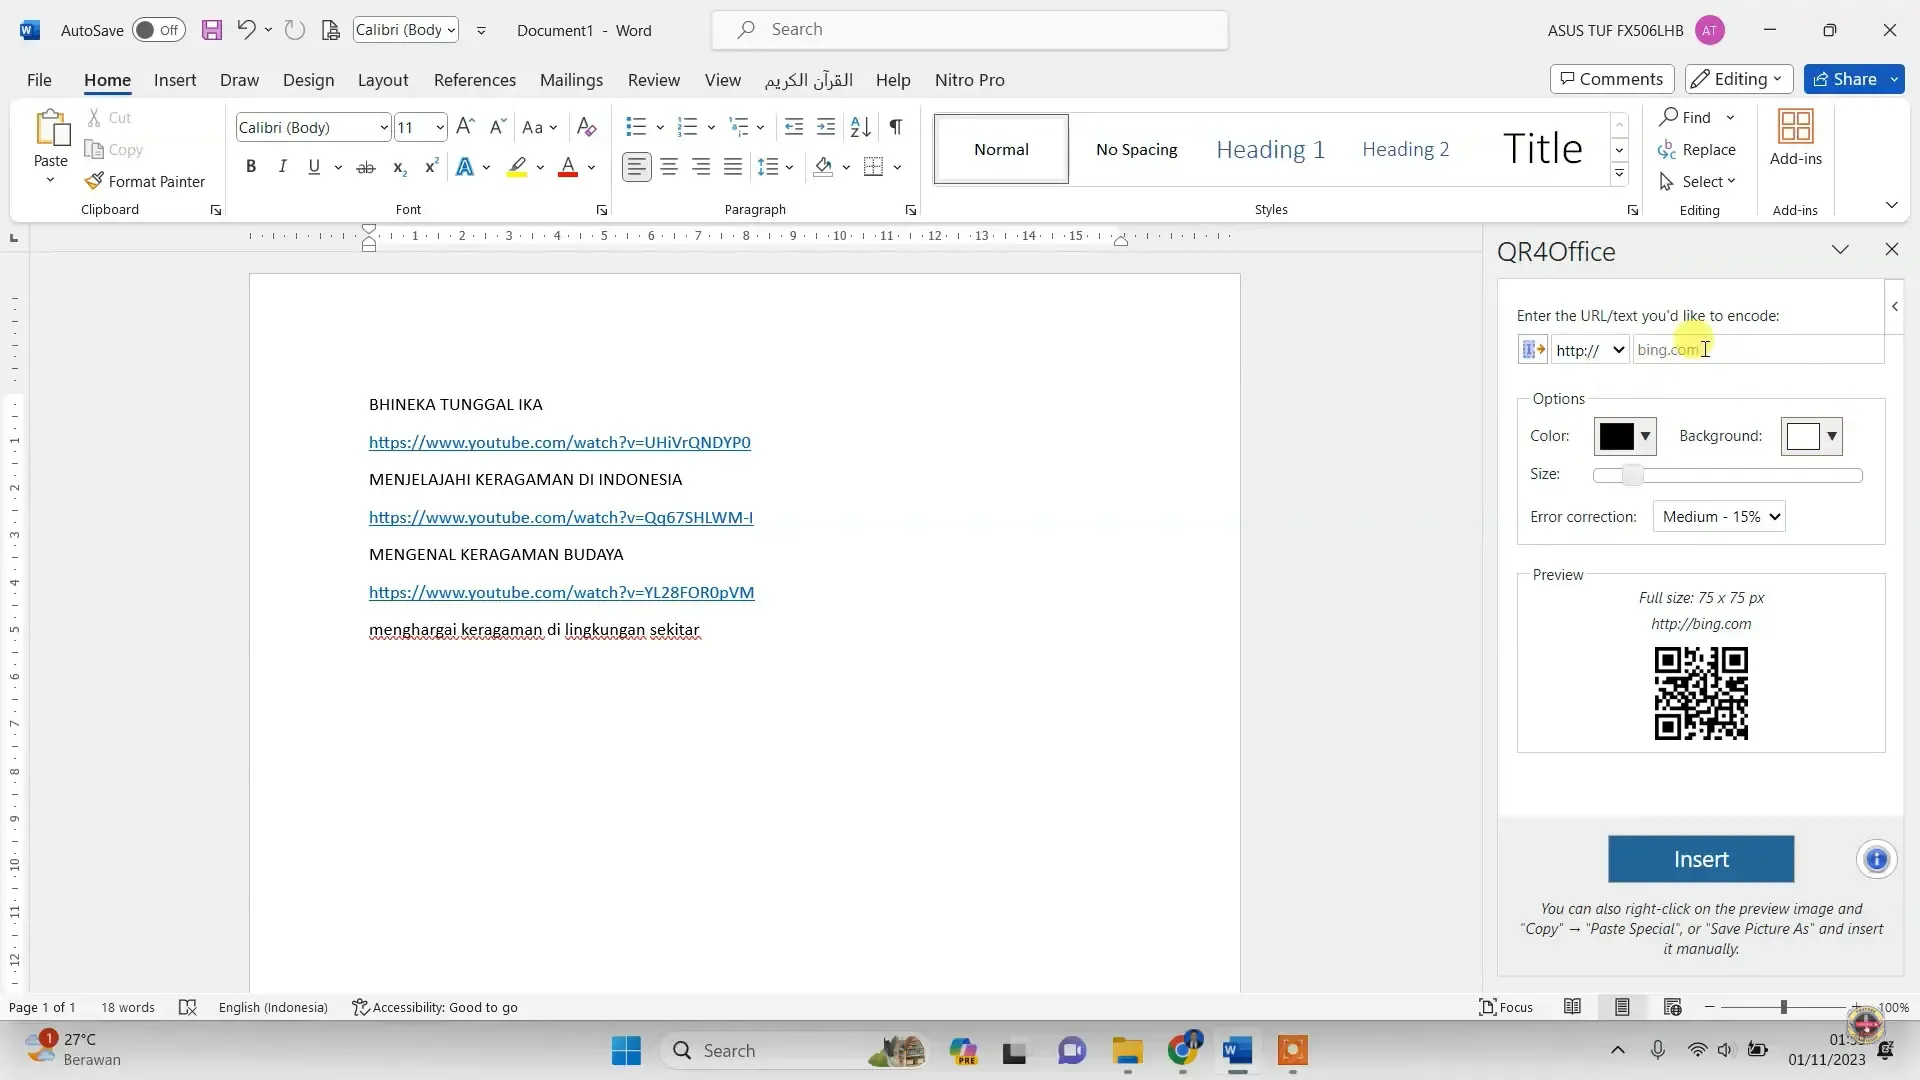Open the Comments pane

point(1612,79)
